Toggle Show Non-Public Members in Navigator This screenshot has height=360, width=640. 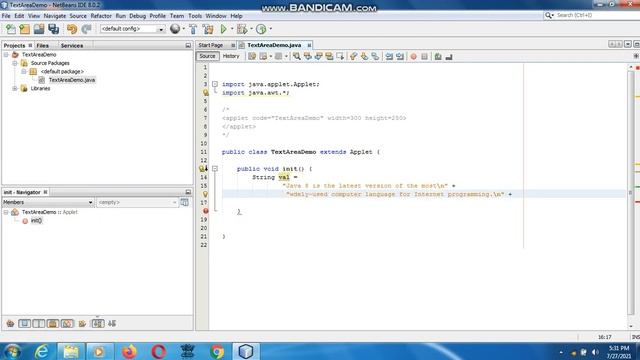53,324
